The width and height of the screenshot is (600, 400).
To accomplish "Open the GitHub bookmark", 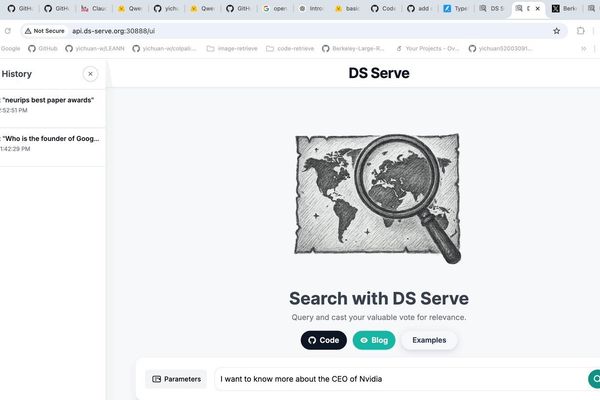I will coord(43,49).
